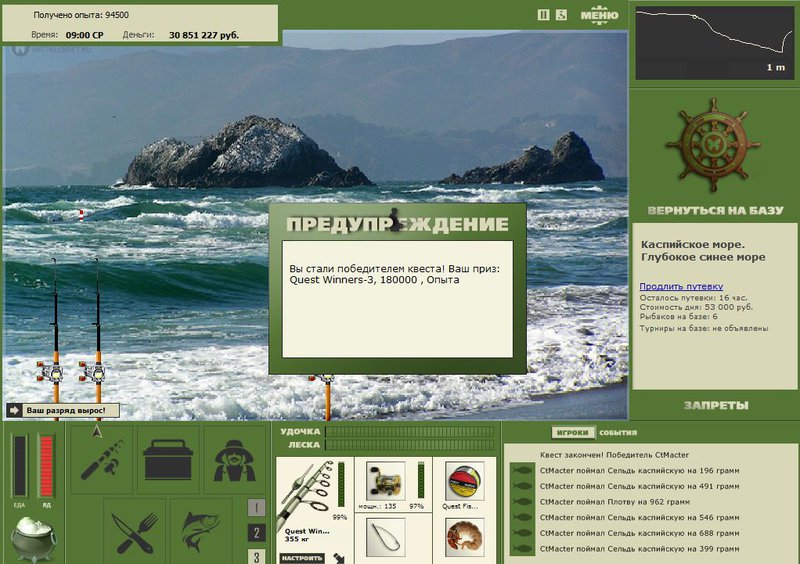Click the groundbait cauldron pot
800x564 pixels.
click(34, 538)
